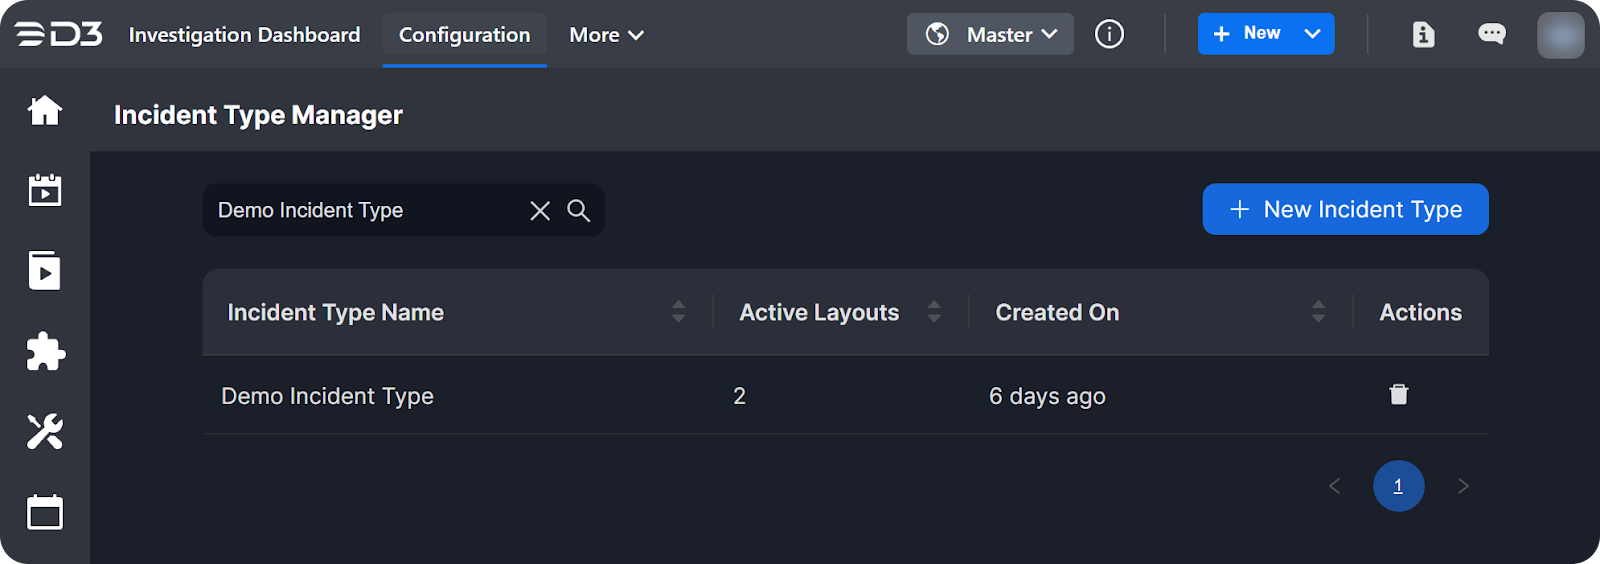Image resolution: width=1600 pixels, height=564 pixels.
Task: Delete Demo Incident Type with trash icon
Action: (1399, 395)
